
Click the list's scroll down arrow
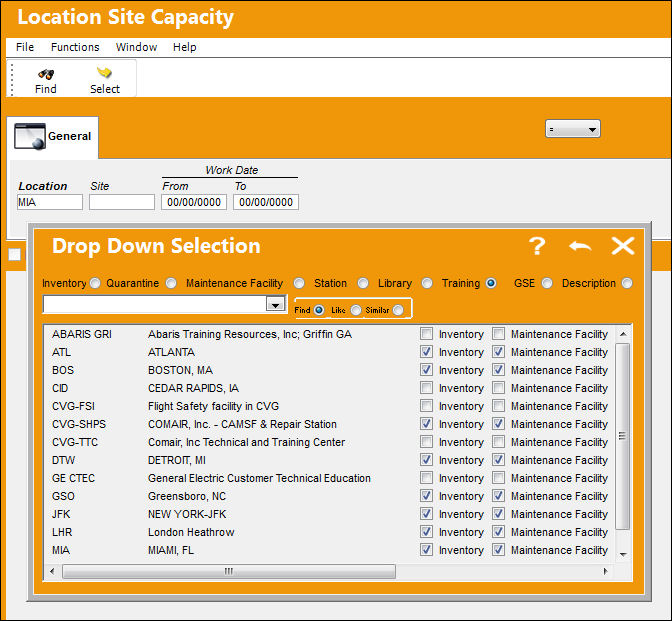click(x=623, y=555)
